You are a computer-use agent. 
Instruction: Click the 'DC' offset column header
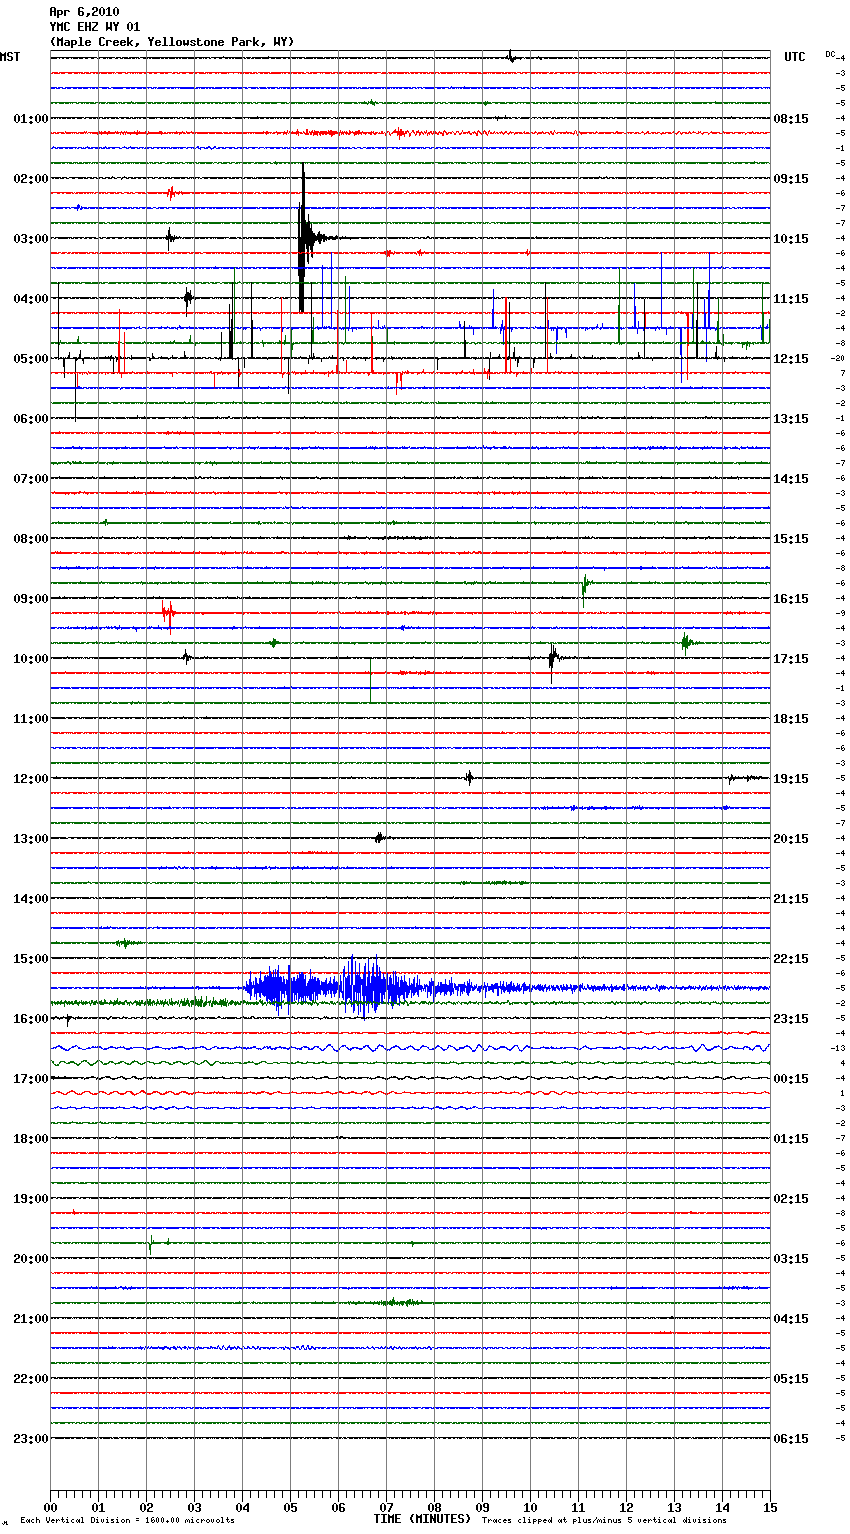tap(830, 53)
